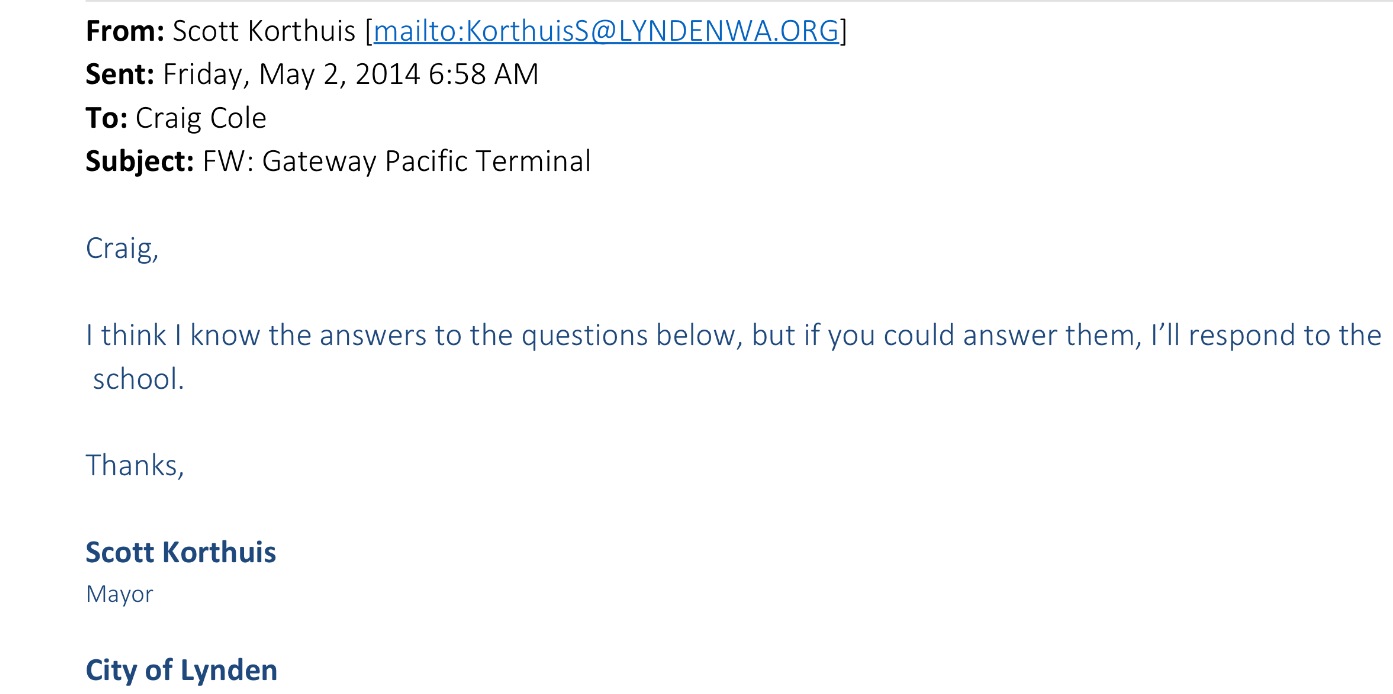Click subject text FW: Gateway Pacific Terminal

point(397,161)
